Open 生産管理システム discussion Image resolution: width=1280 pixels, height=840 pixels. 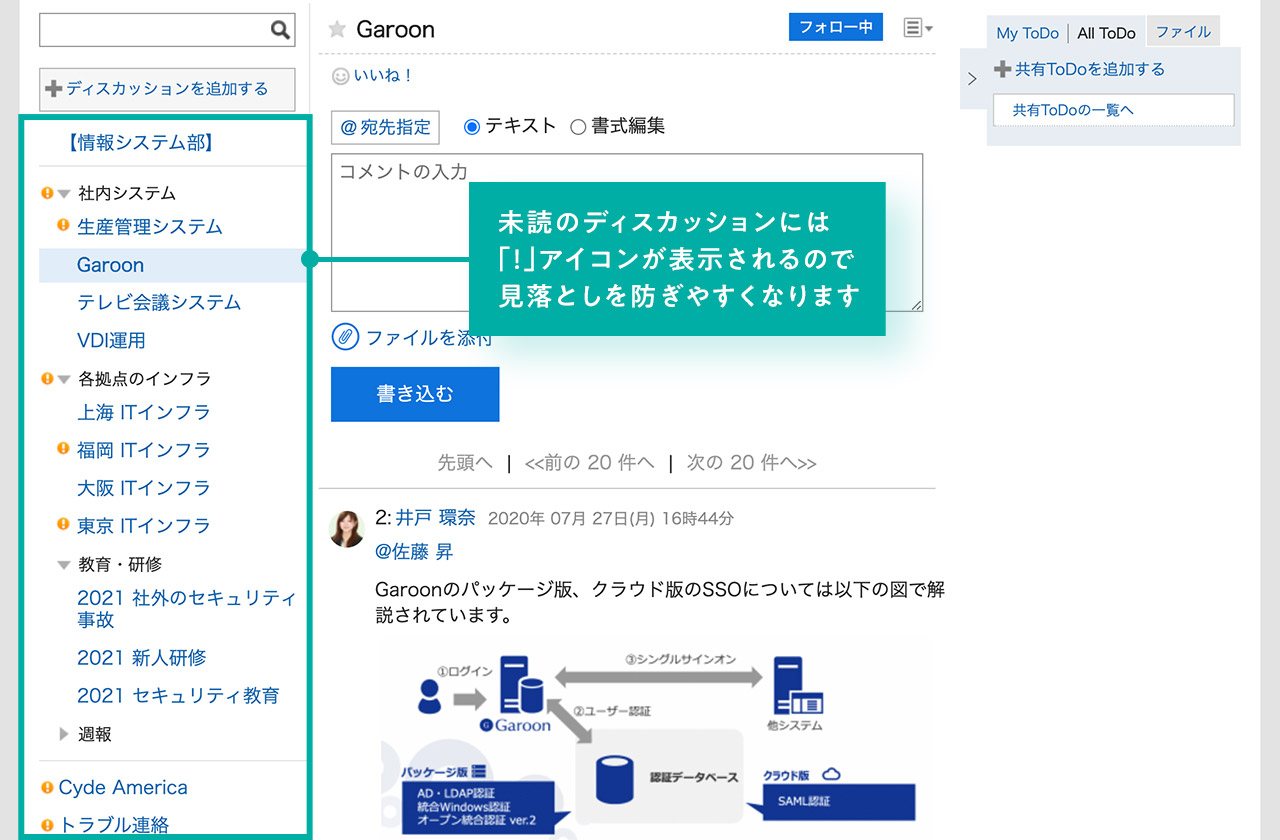click(150, 227)
